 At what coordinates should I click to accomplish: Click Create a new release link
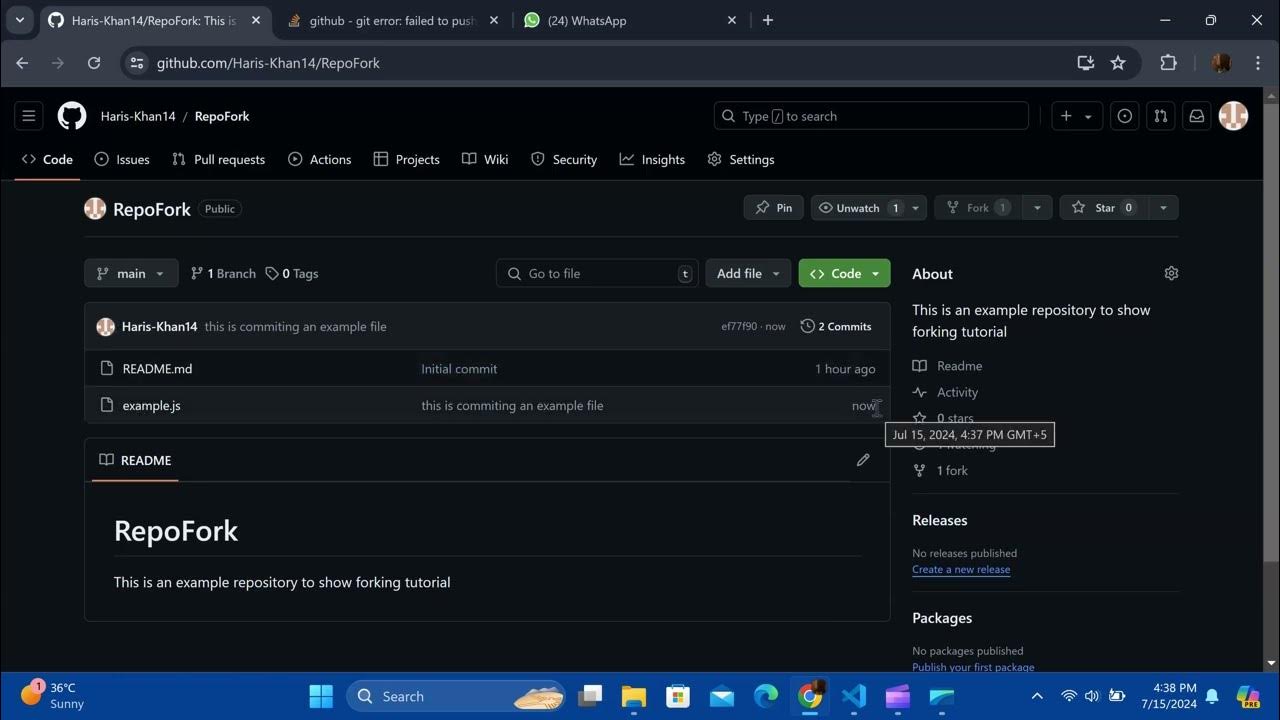pyautogui.click(x=961, y=569)
